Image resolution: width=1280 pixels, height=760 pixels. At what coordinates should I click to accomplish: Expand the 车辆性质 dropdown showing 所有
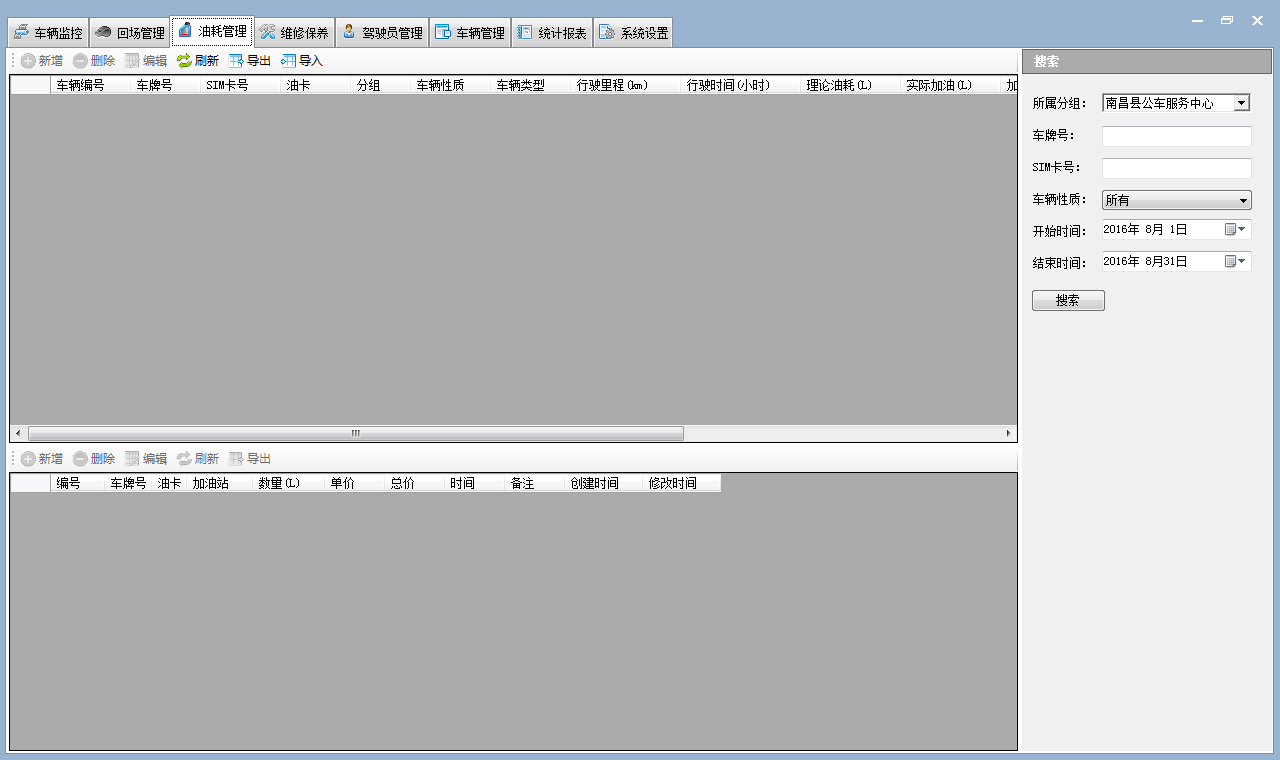coord(1243,200)
